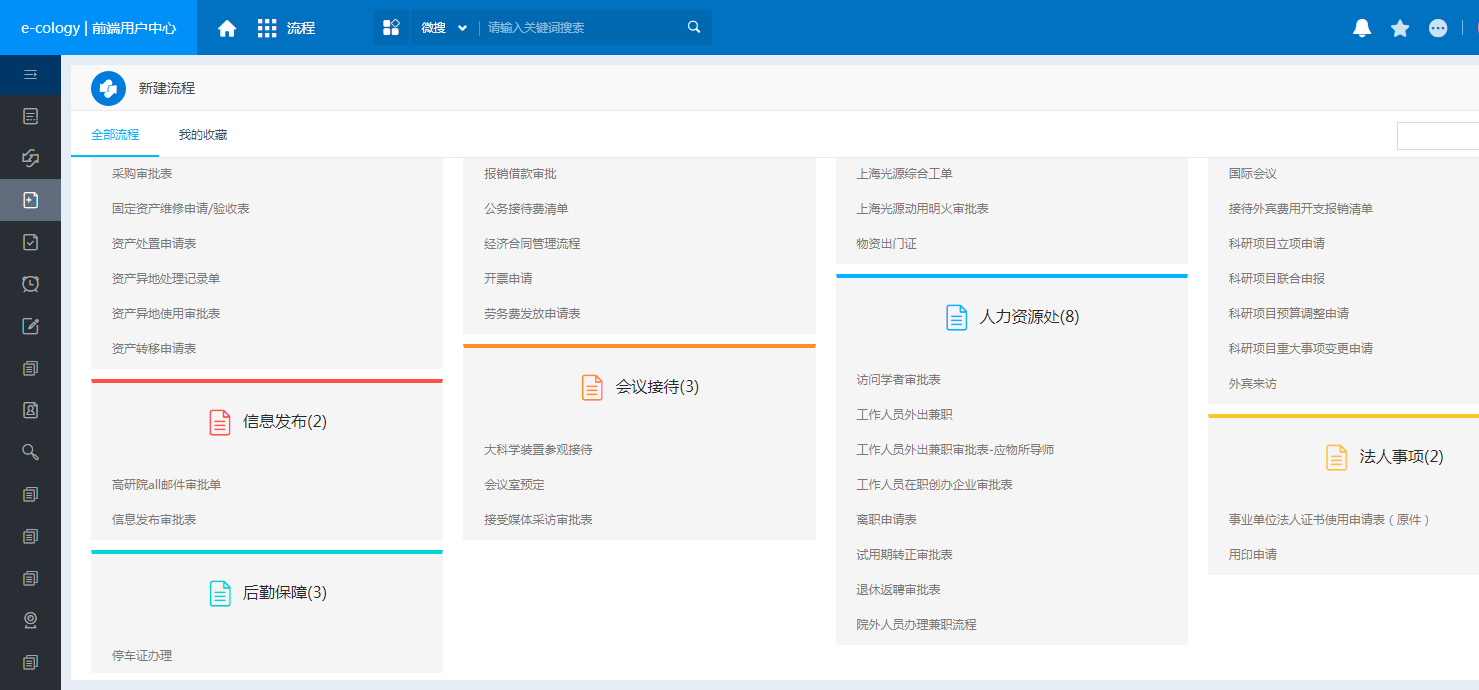Expand the 微搜 search type dropdown
Viewport: 1479px width, 690px height.
pyautogui.click(x=443, y=28)
